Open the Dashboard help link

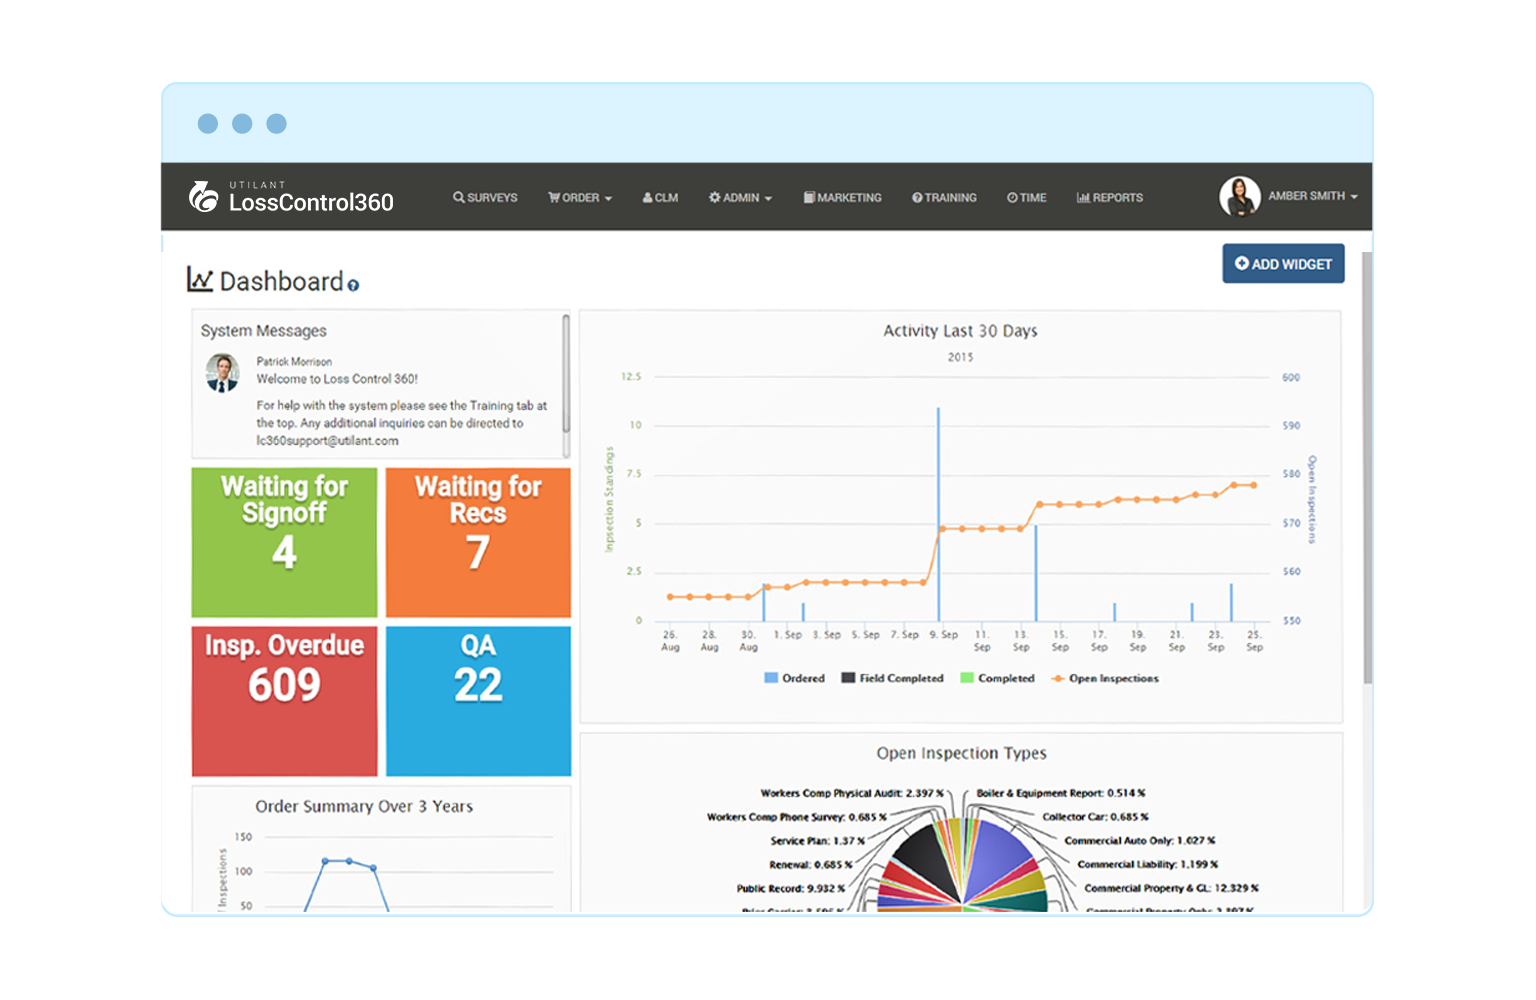pyautogui.click(x=352, y=286)
